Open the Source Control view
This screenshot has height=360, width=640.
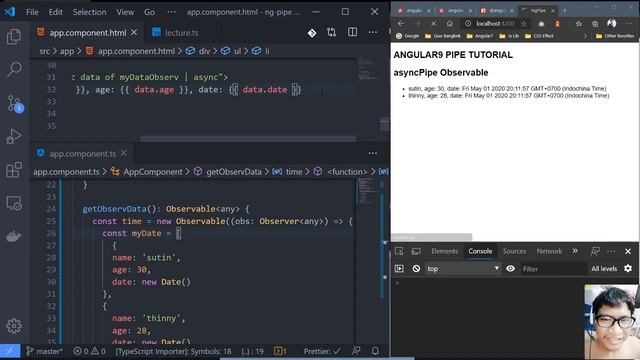tap(15, 104)
